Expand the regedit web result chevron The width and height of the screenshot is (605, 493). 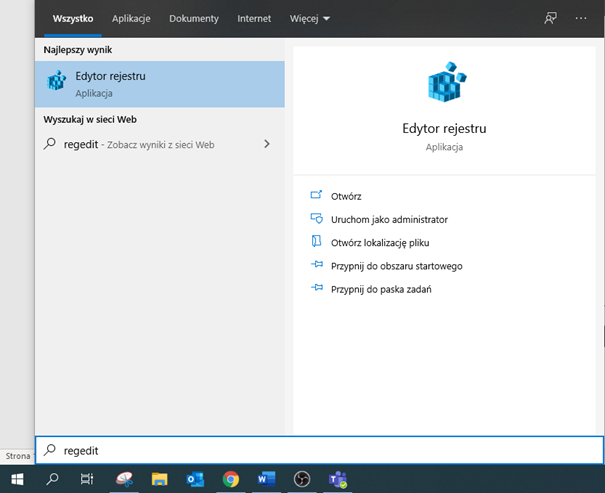pyautogui.click(x=266, y=144)
